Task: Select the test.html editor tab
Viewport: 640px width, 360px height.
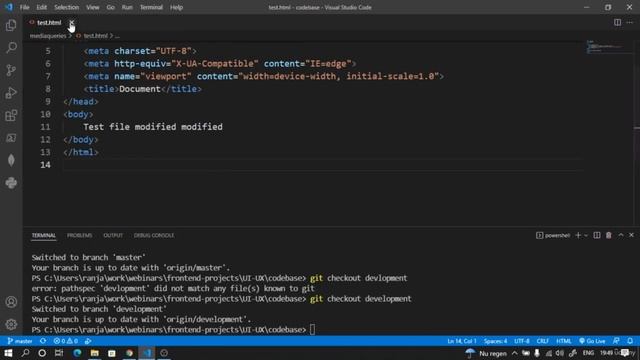Action: 49,22
